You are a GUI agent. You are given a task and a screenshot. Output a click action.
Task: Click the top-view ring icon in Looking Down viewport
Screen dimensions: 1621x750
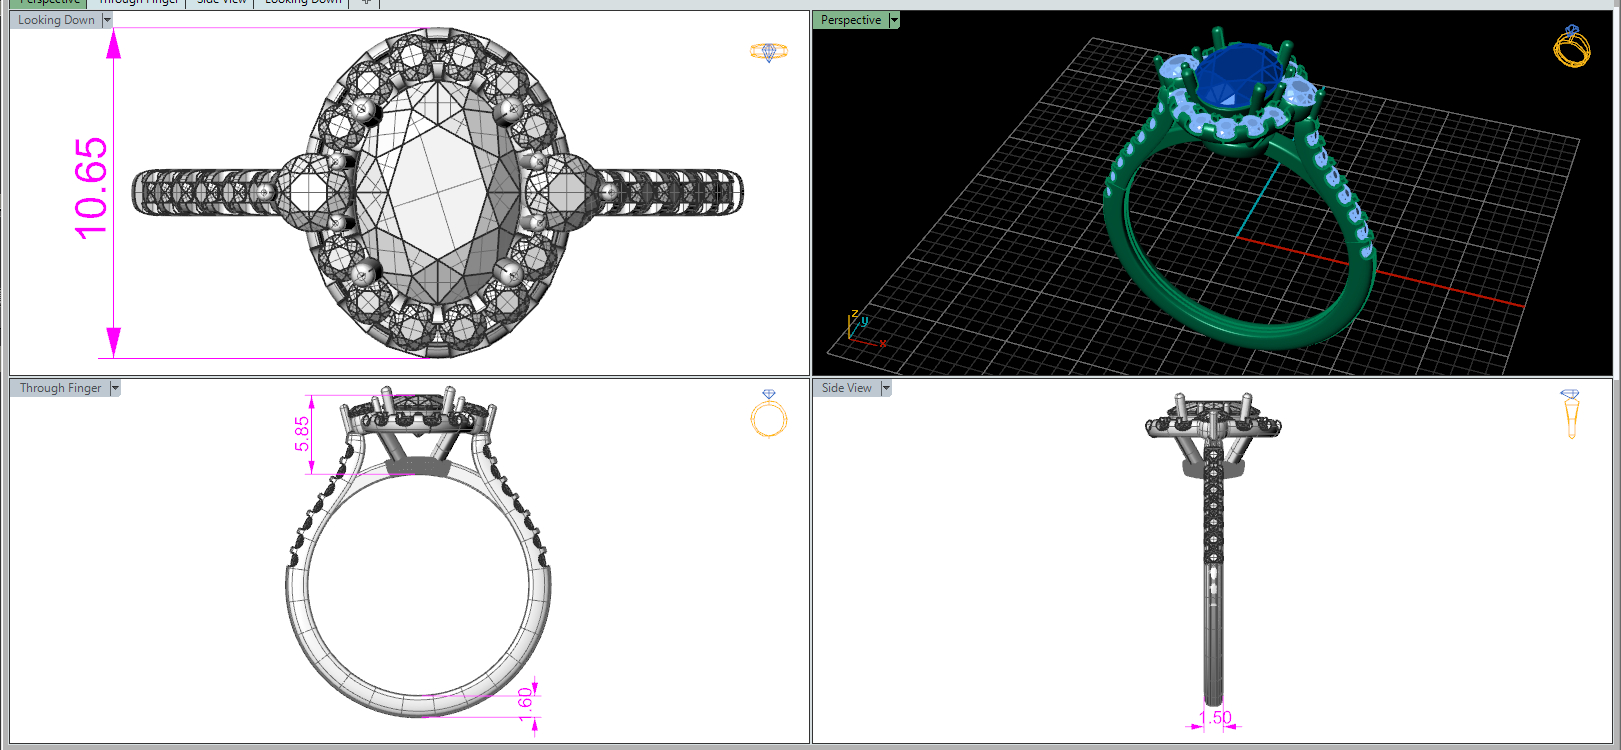click(769, 52)
